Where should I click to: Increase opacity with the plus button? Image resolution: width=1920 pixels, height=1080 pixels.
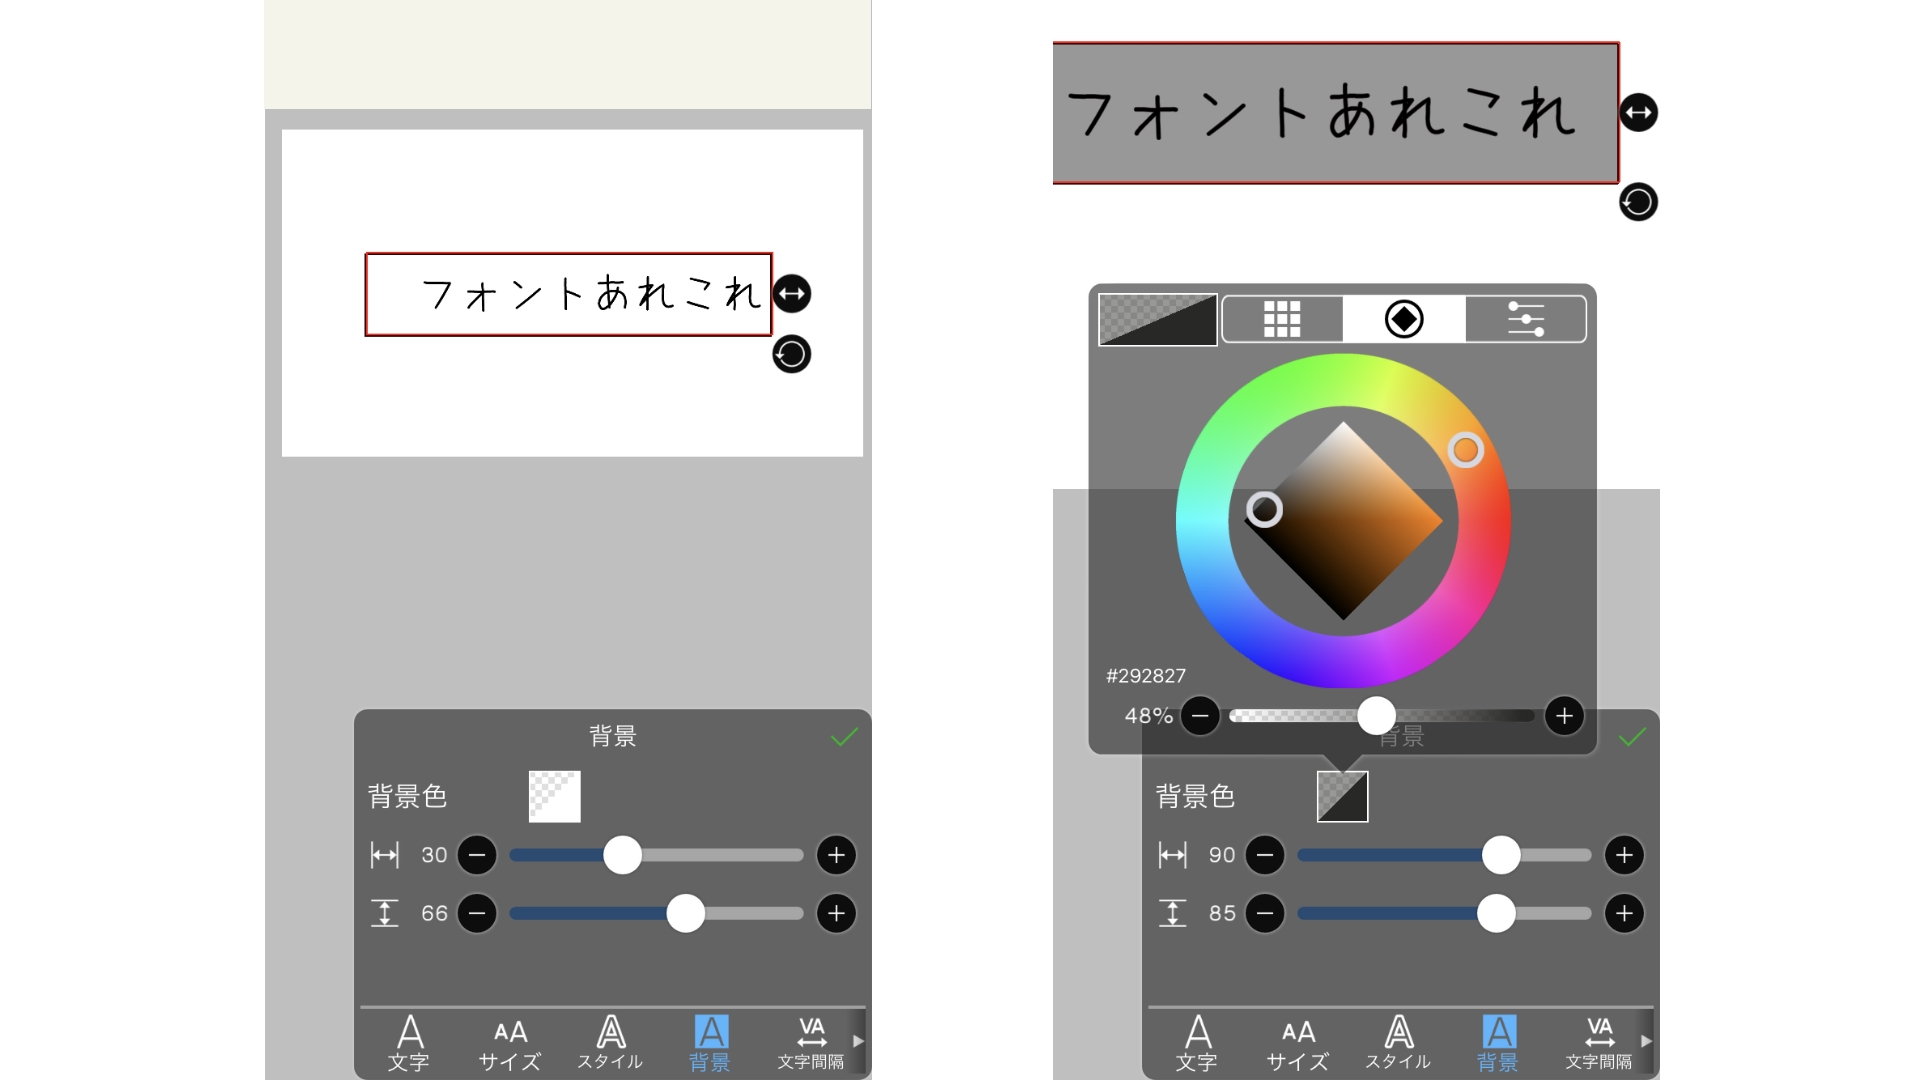[1565, 716]
